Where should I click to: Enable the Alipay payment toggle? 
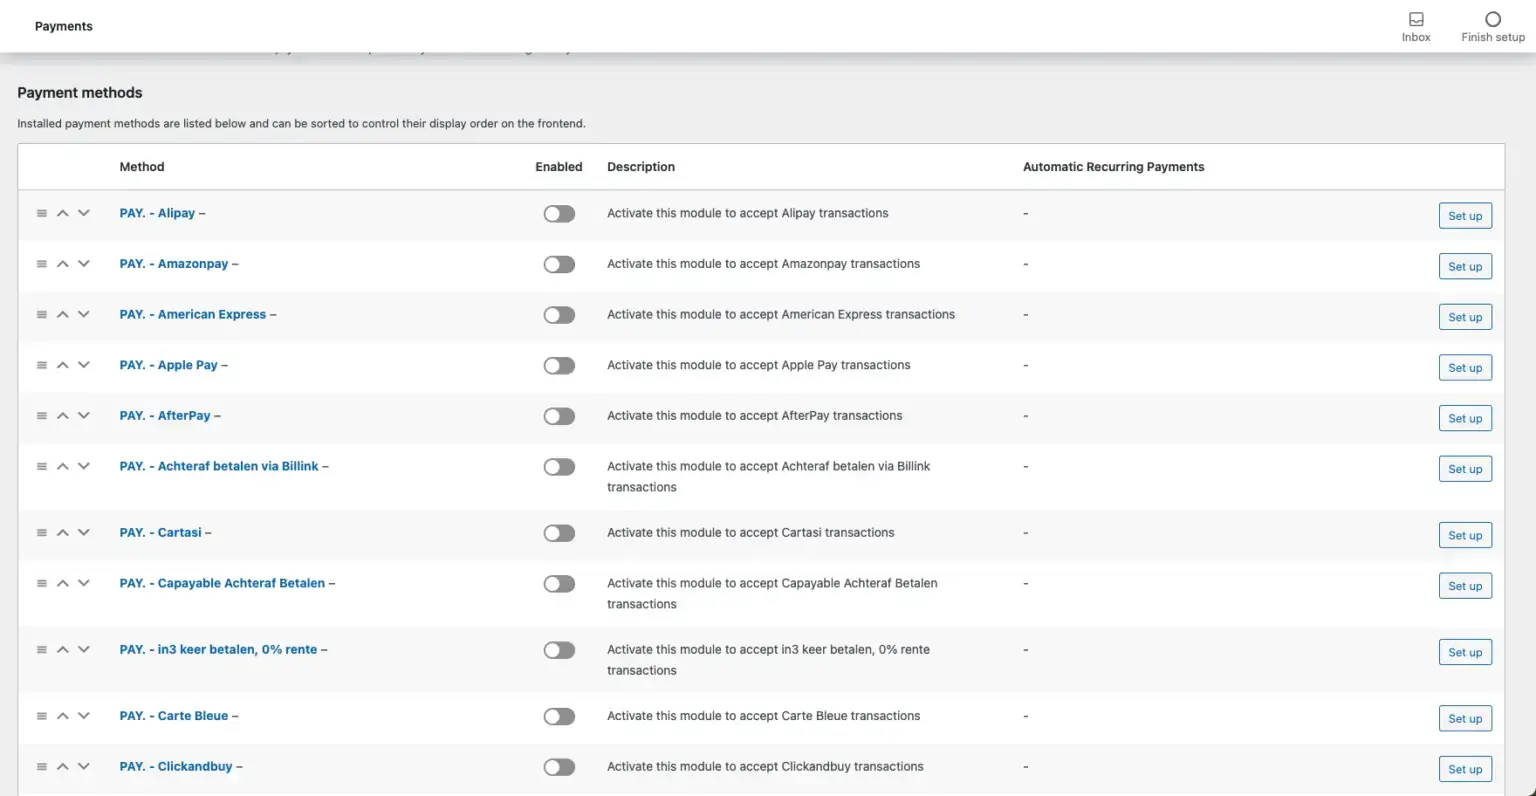coord(559,214)
